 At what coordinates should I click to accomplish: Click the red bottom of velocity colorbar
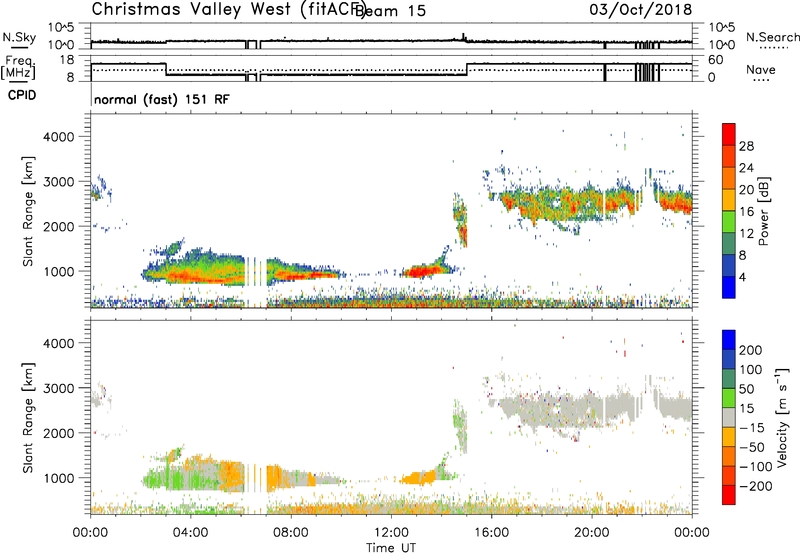click(x=729, y=495)
